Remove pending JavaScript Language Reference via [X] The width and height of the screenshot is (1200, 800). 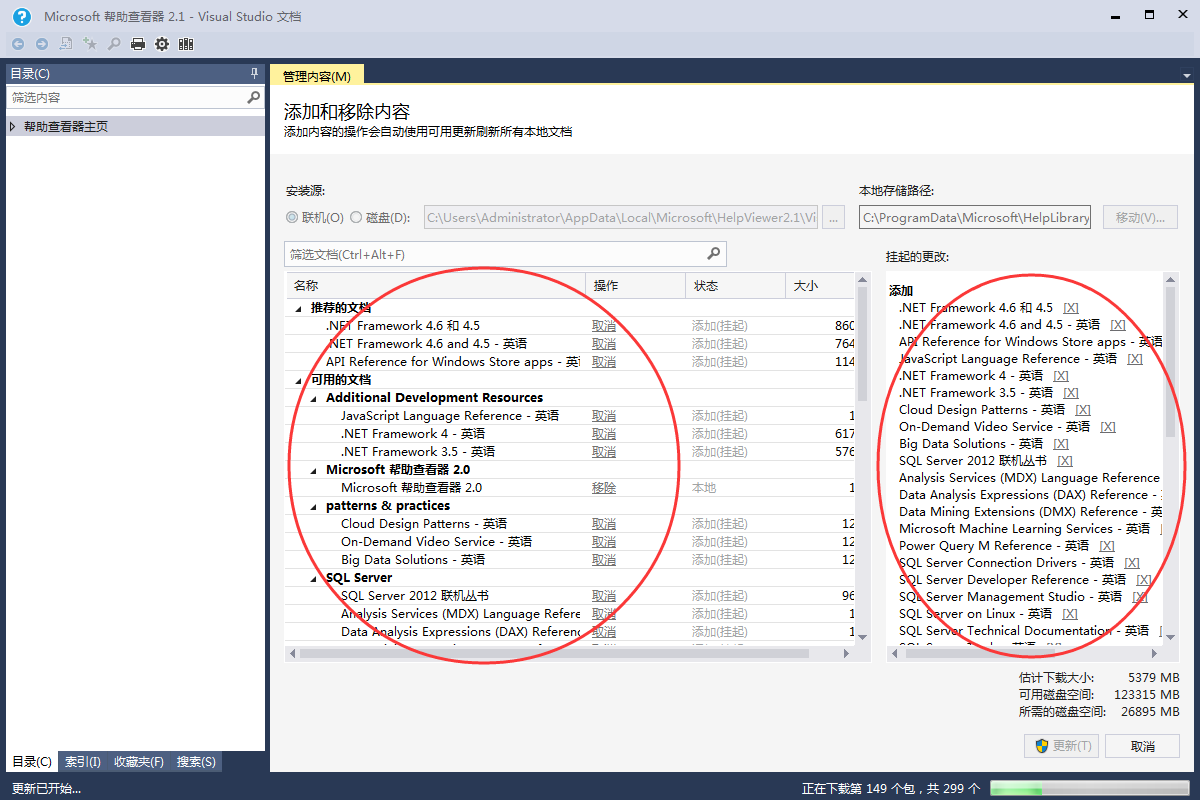point(1135,359)
